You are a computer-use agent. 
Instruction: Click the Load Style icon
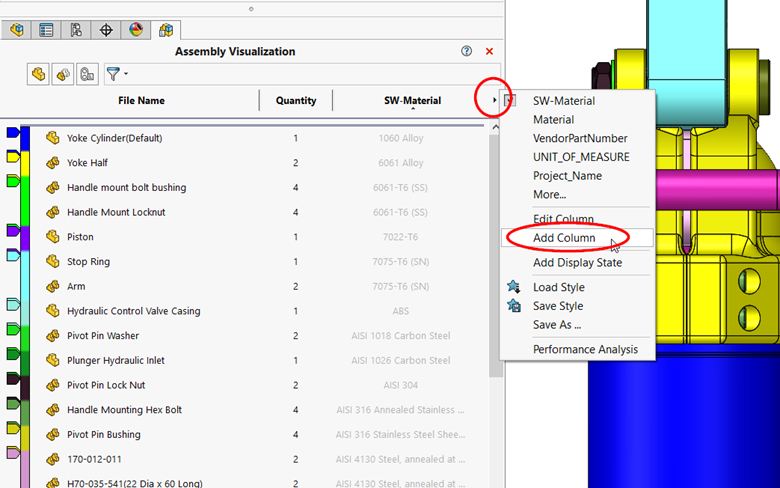tap(513, 287)
